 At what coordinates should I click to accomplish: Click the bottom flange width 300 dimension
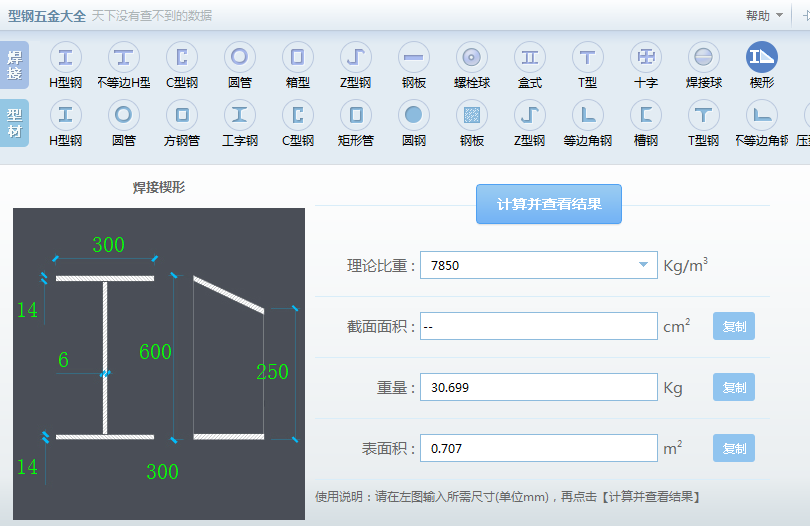(162, 472)
